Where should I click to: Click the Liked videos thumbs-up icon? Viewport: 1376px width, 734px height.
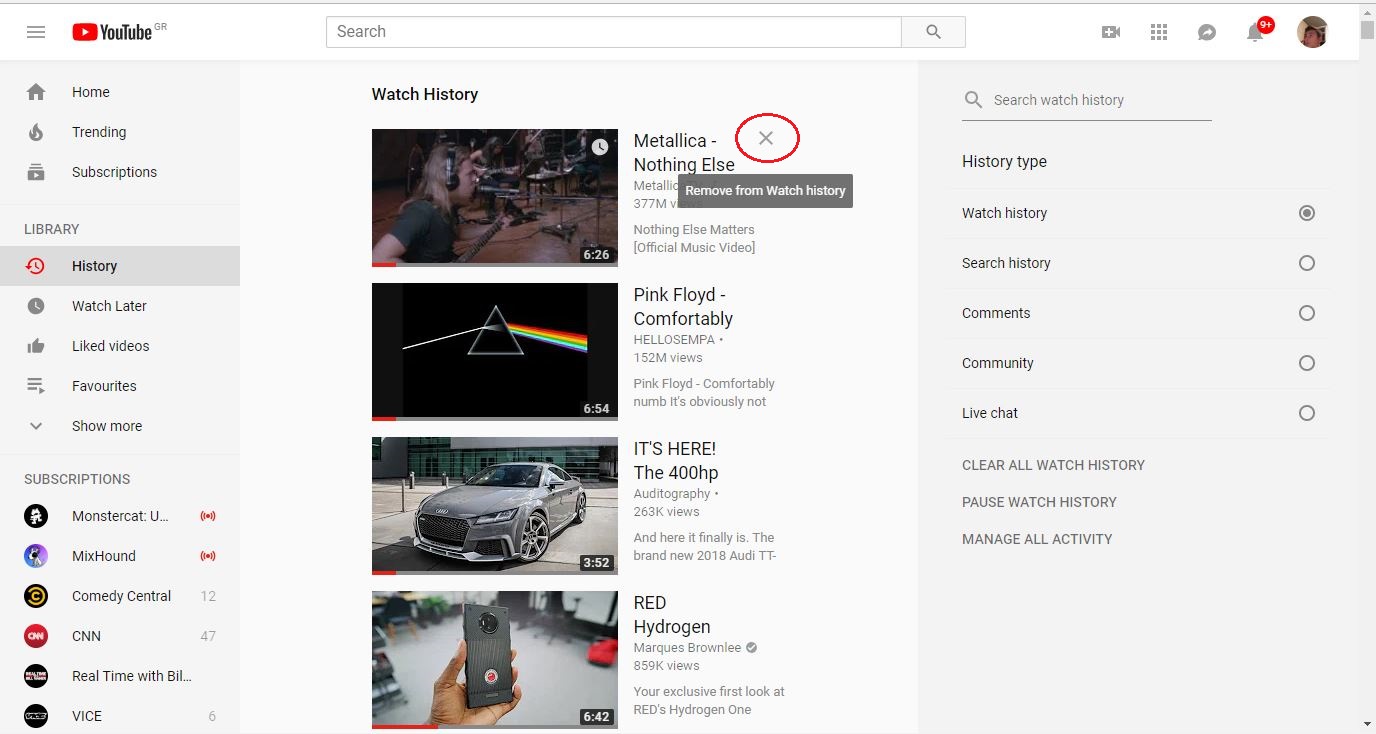pos(36,346)
